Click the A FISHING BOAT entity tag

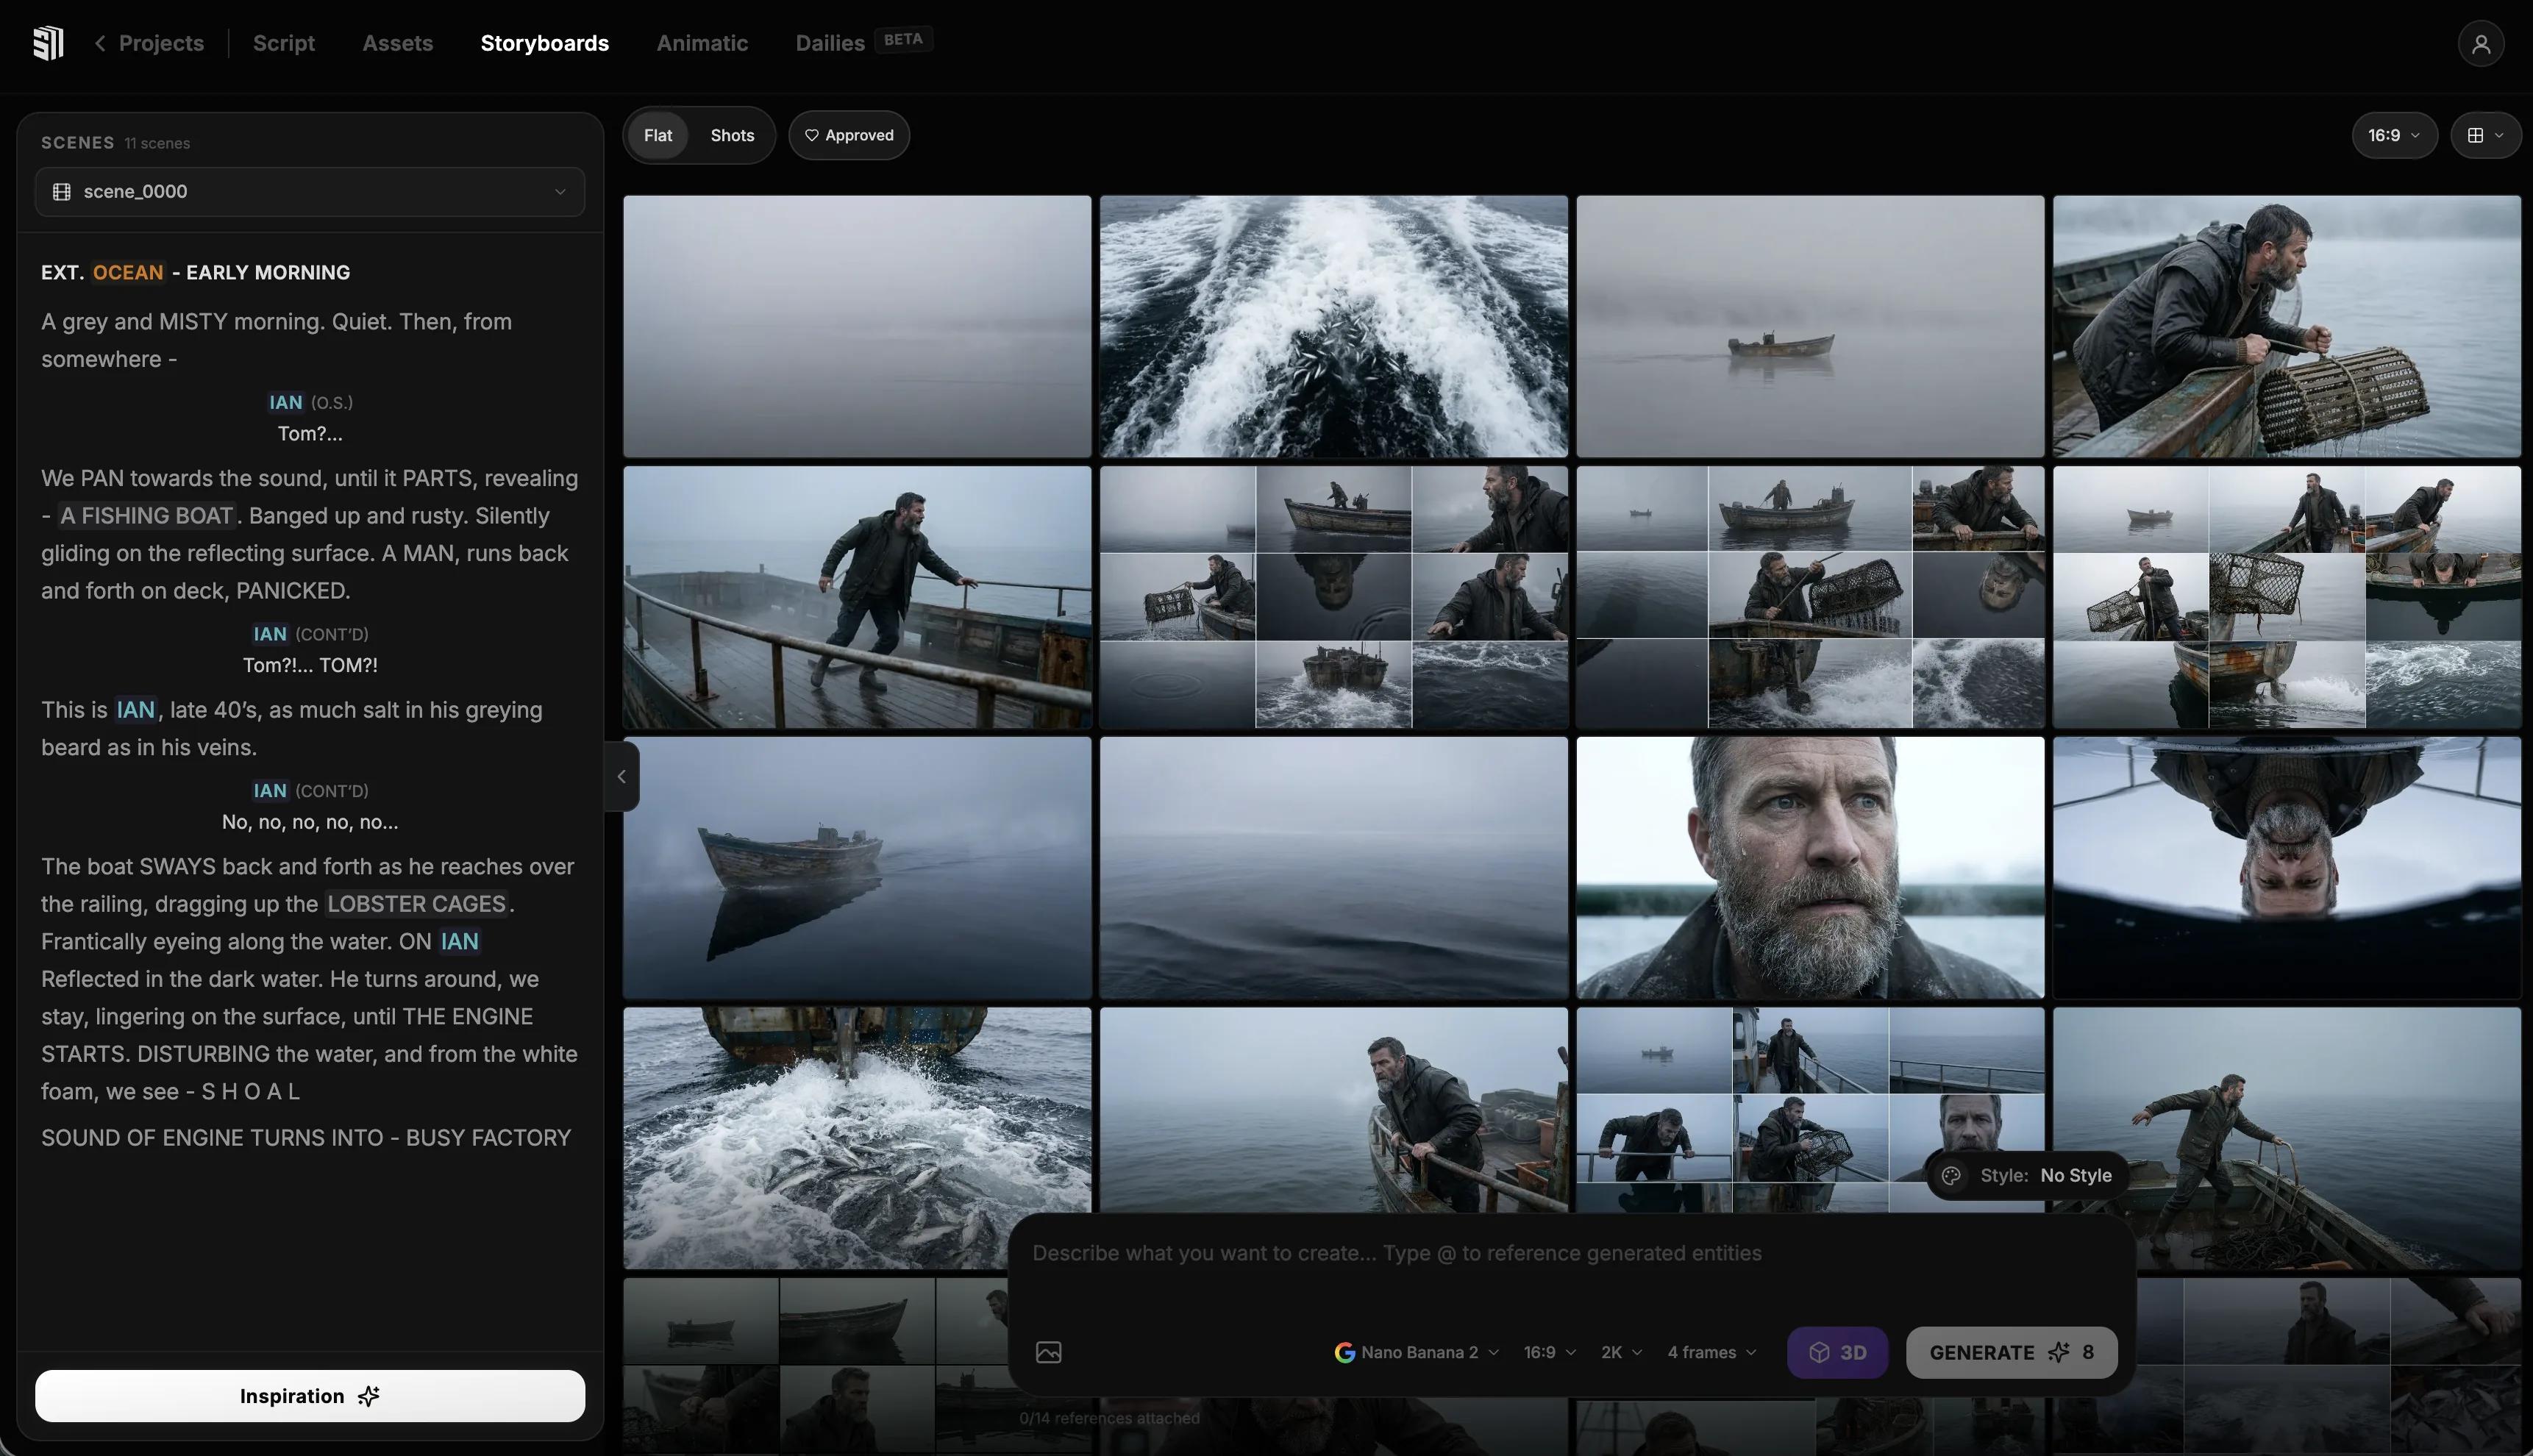tap(146, 516)
